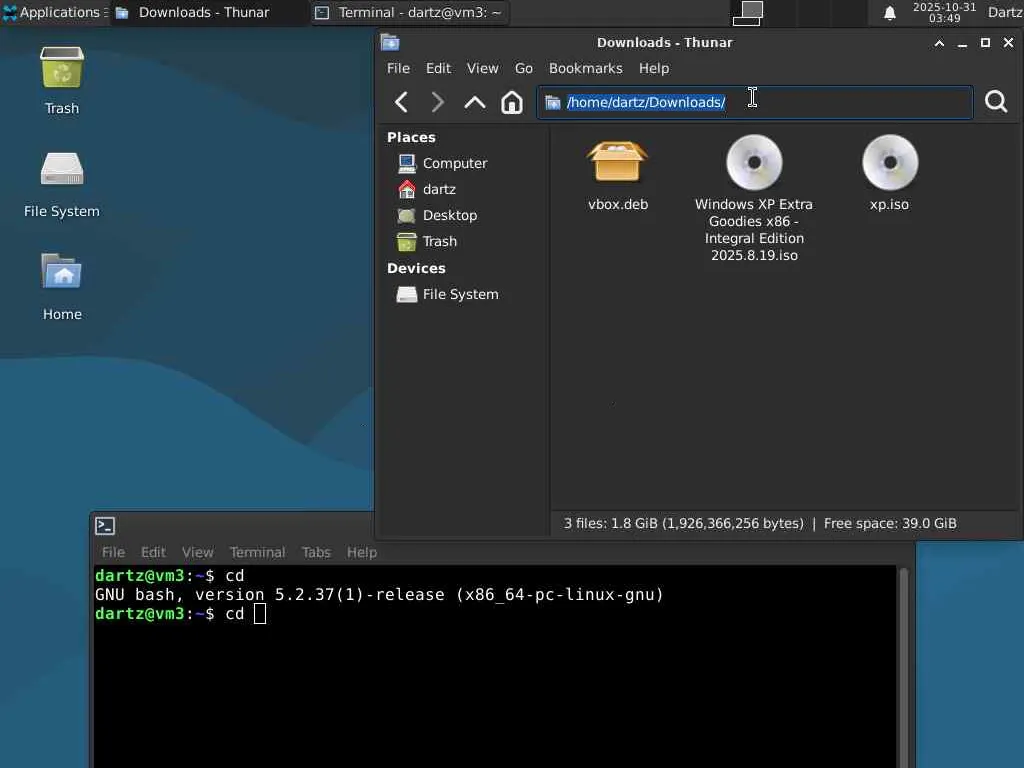Click the forward arrow in Thunar toolbar
Viewport: 1024px width, 768px height.
pyautogui.click(x=438, y=102)
